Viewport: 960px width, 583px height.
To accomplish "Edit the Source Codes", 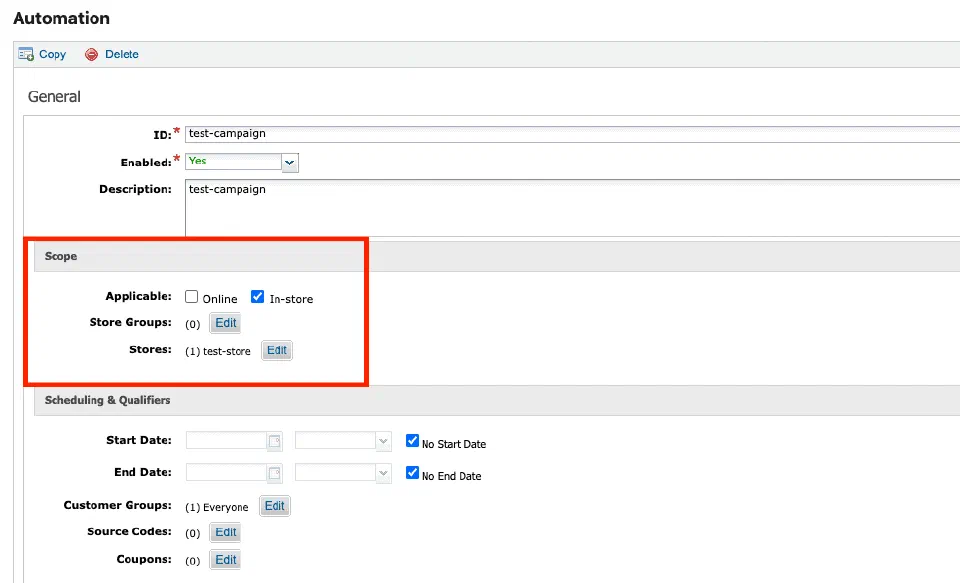I will pyautogui.click(x=225, y=532).
